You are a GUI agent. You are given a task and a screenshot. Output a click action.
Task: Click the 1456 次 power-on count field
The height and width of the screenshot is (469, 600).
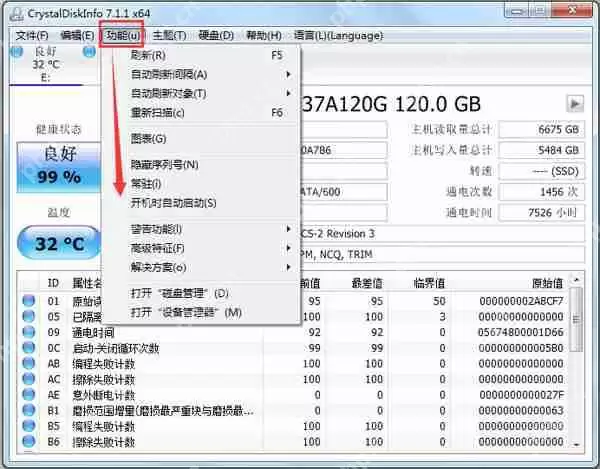541,192
